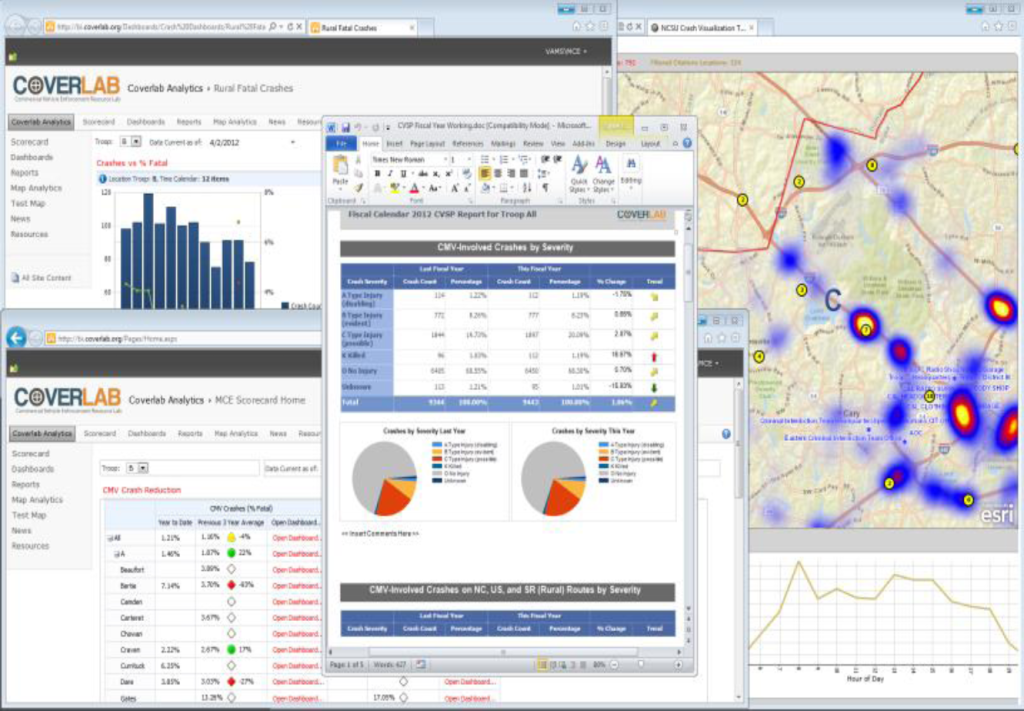Click the Italic icon in the Font group
Image resolution: width=1024 pixels, height=711 pixels.
tap(389, 174)
